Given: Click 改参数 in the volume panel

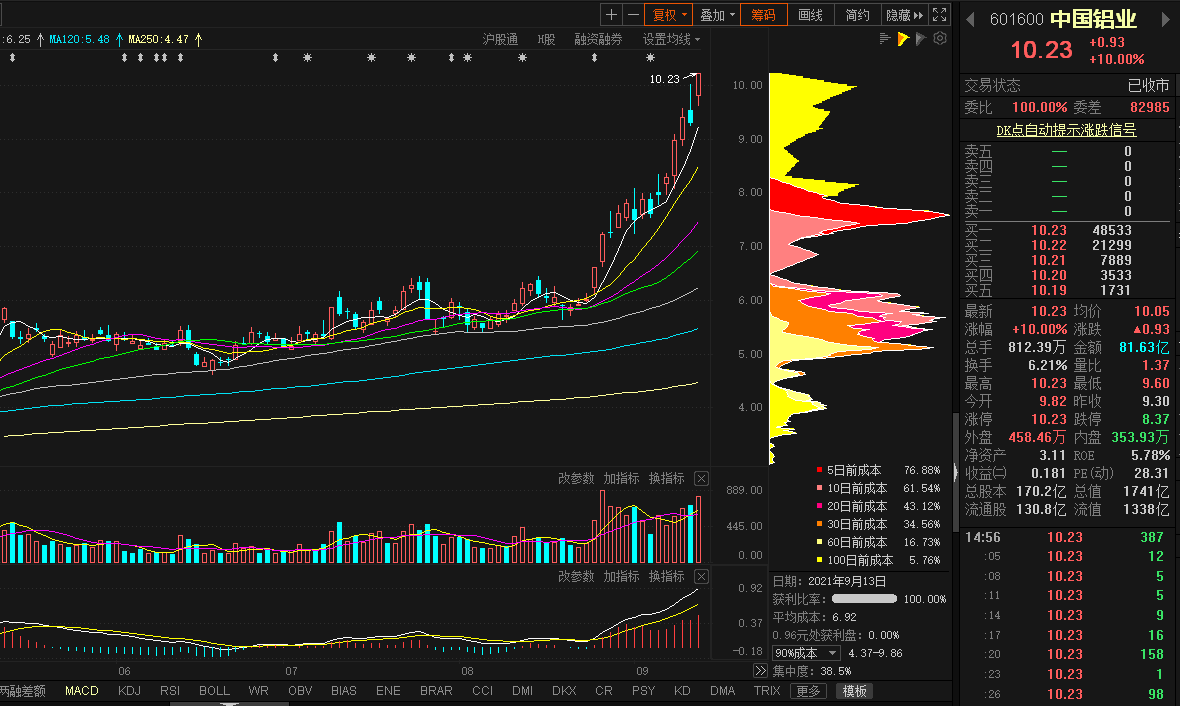Looking at the screenshot, I should pyautogui.click(x=576, y=479).
